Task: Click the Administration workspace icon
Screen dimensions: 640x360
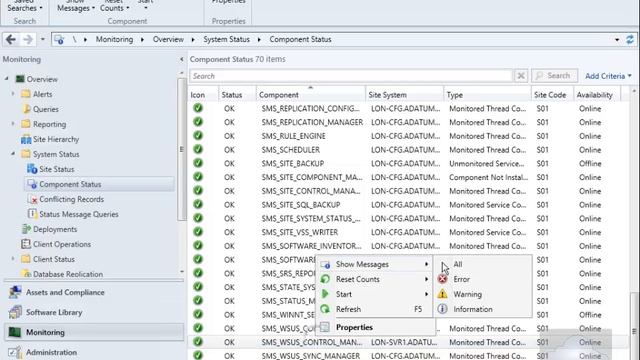Action: [15, 352]
